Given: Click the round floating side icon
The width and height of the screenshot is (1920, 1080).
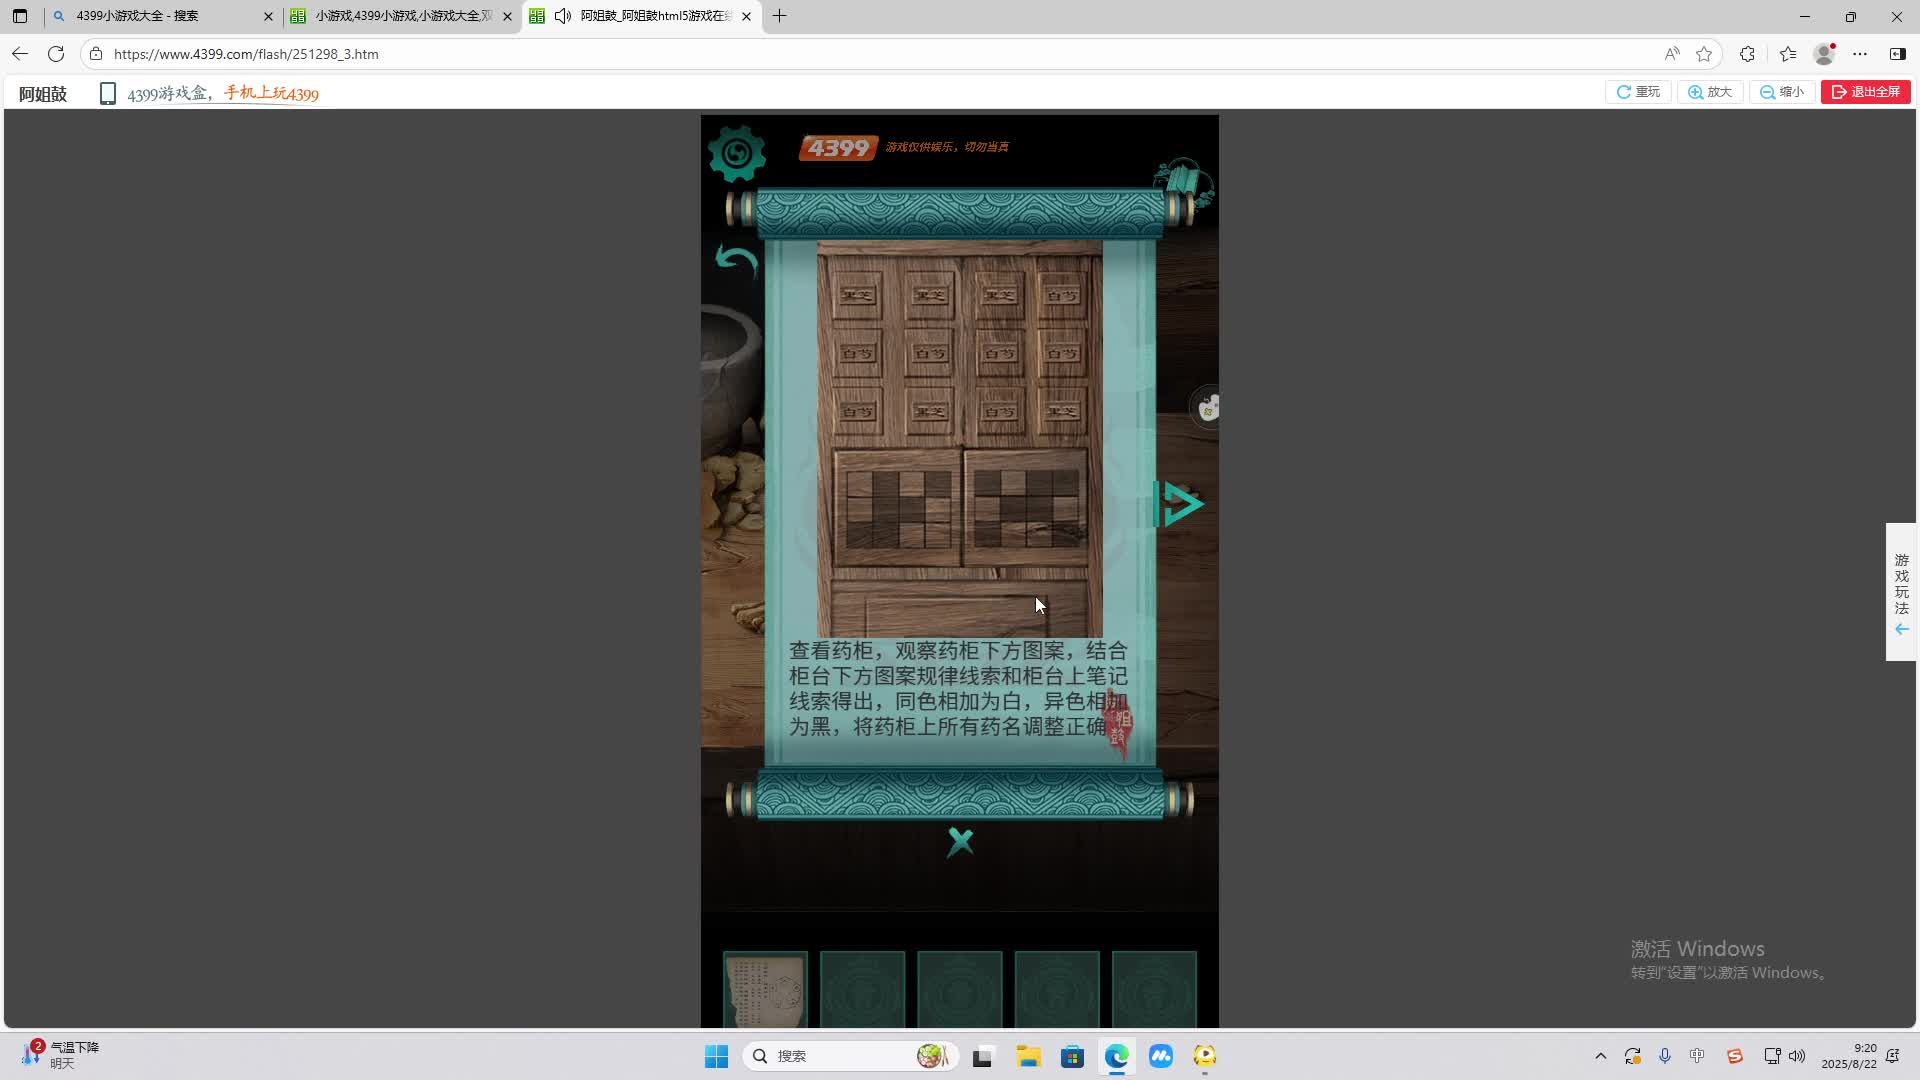Looking at the screenshot, I should tap(1208, 408).
